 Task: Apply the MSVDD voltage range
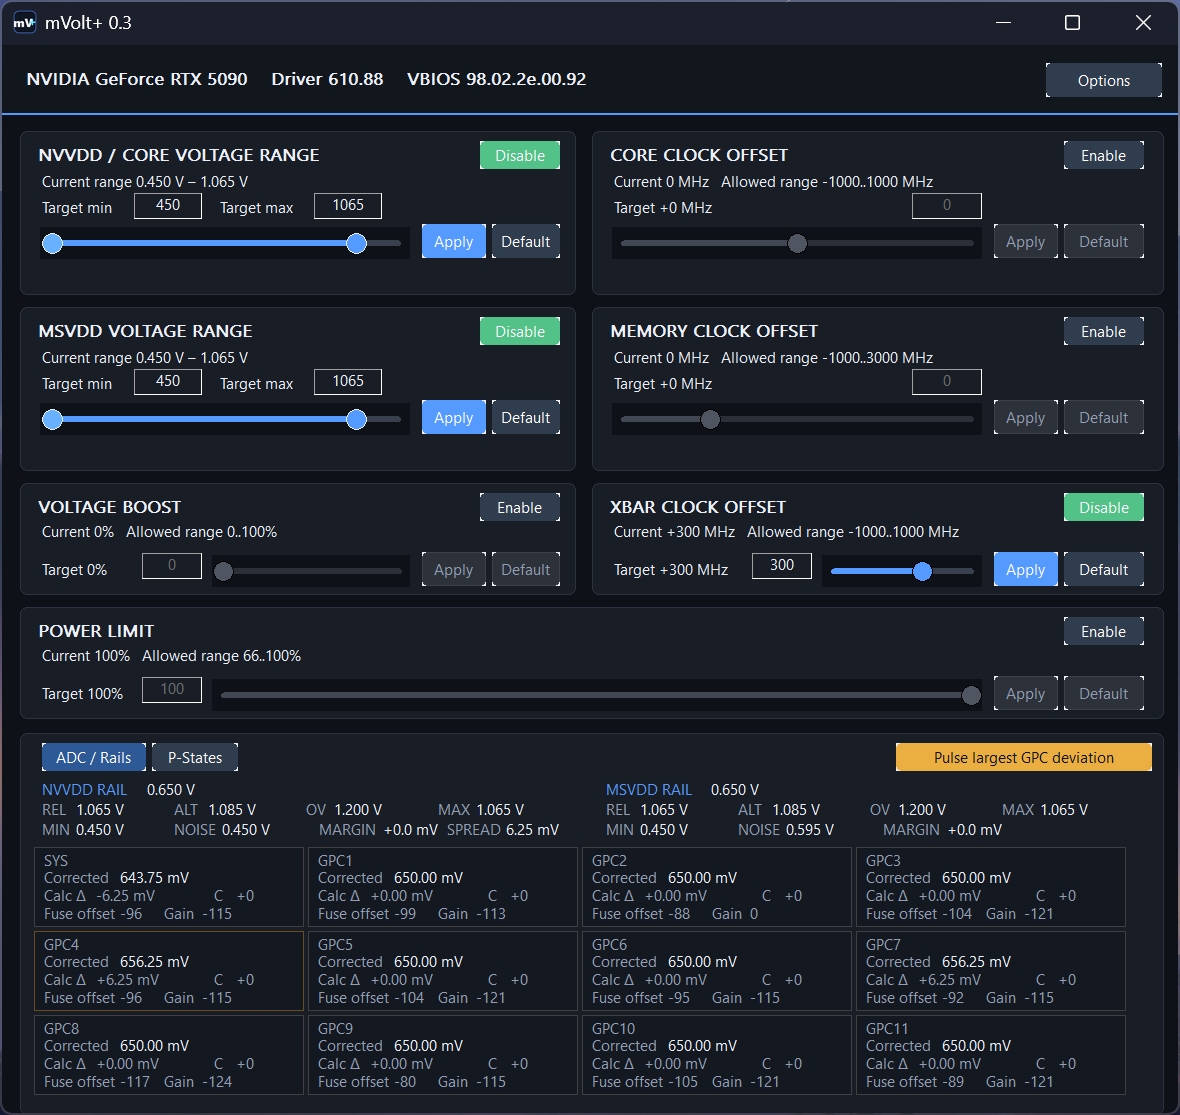tap(454, 417)
